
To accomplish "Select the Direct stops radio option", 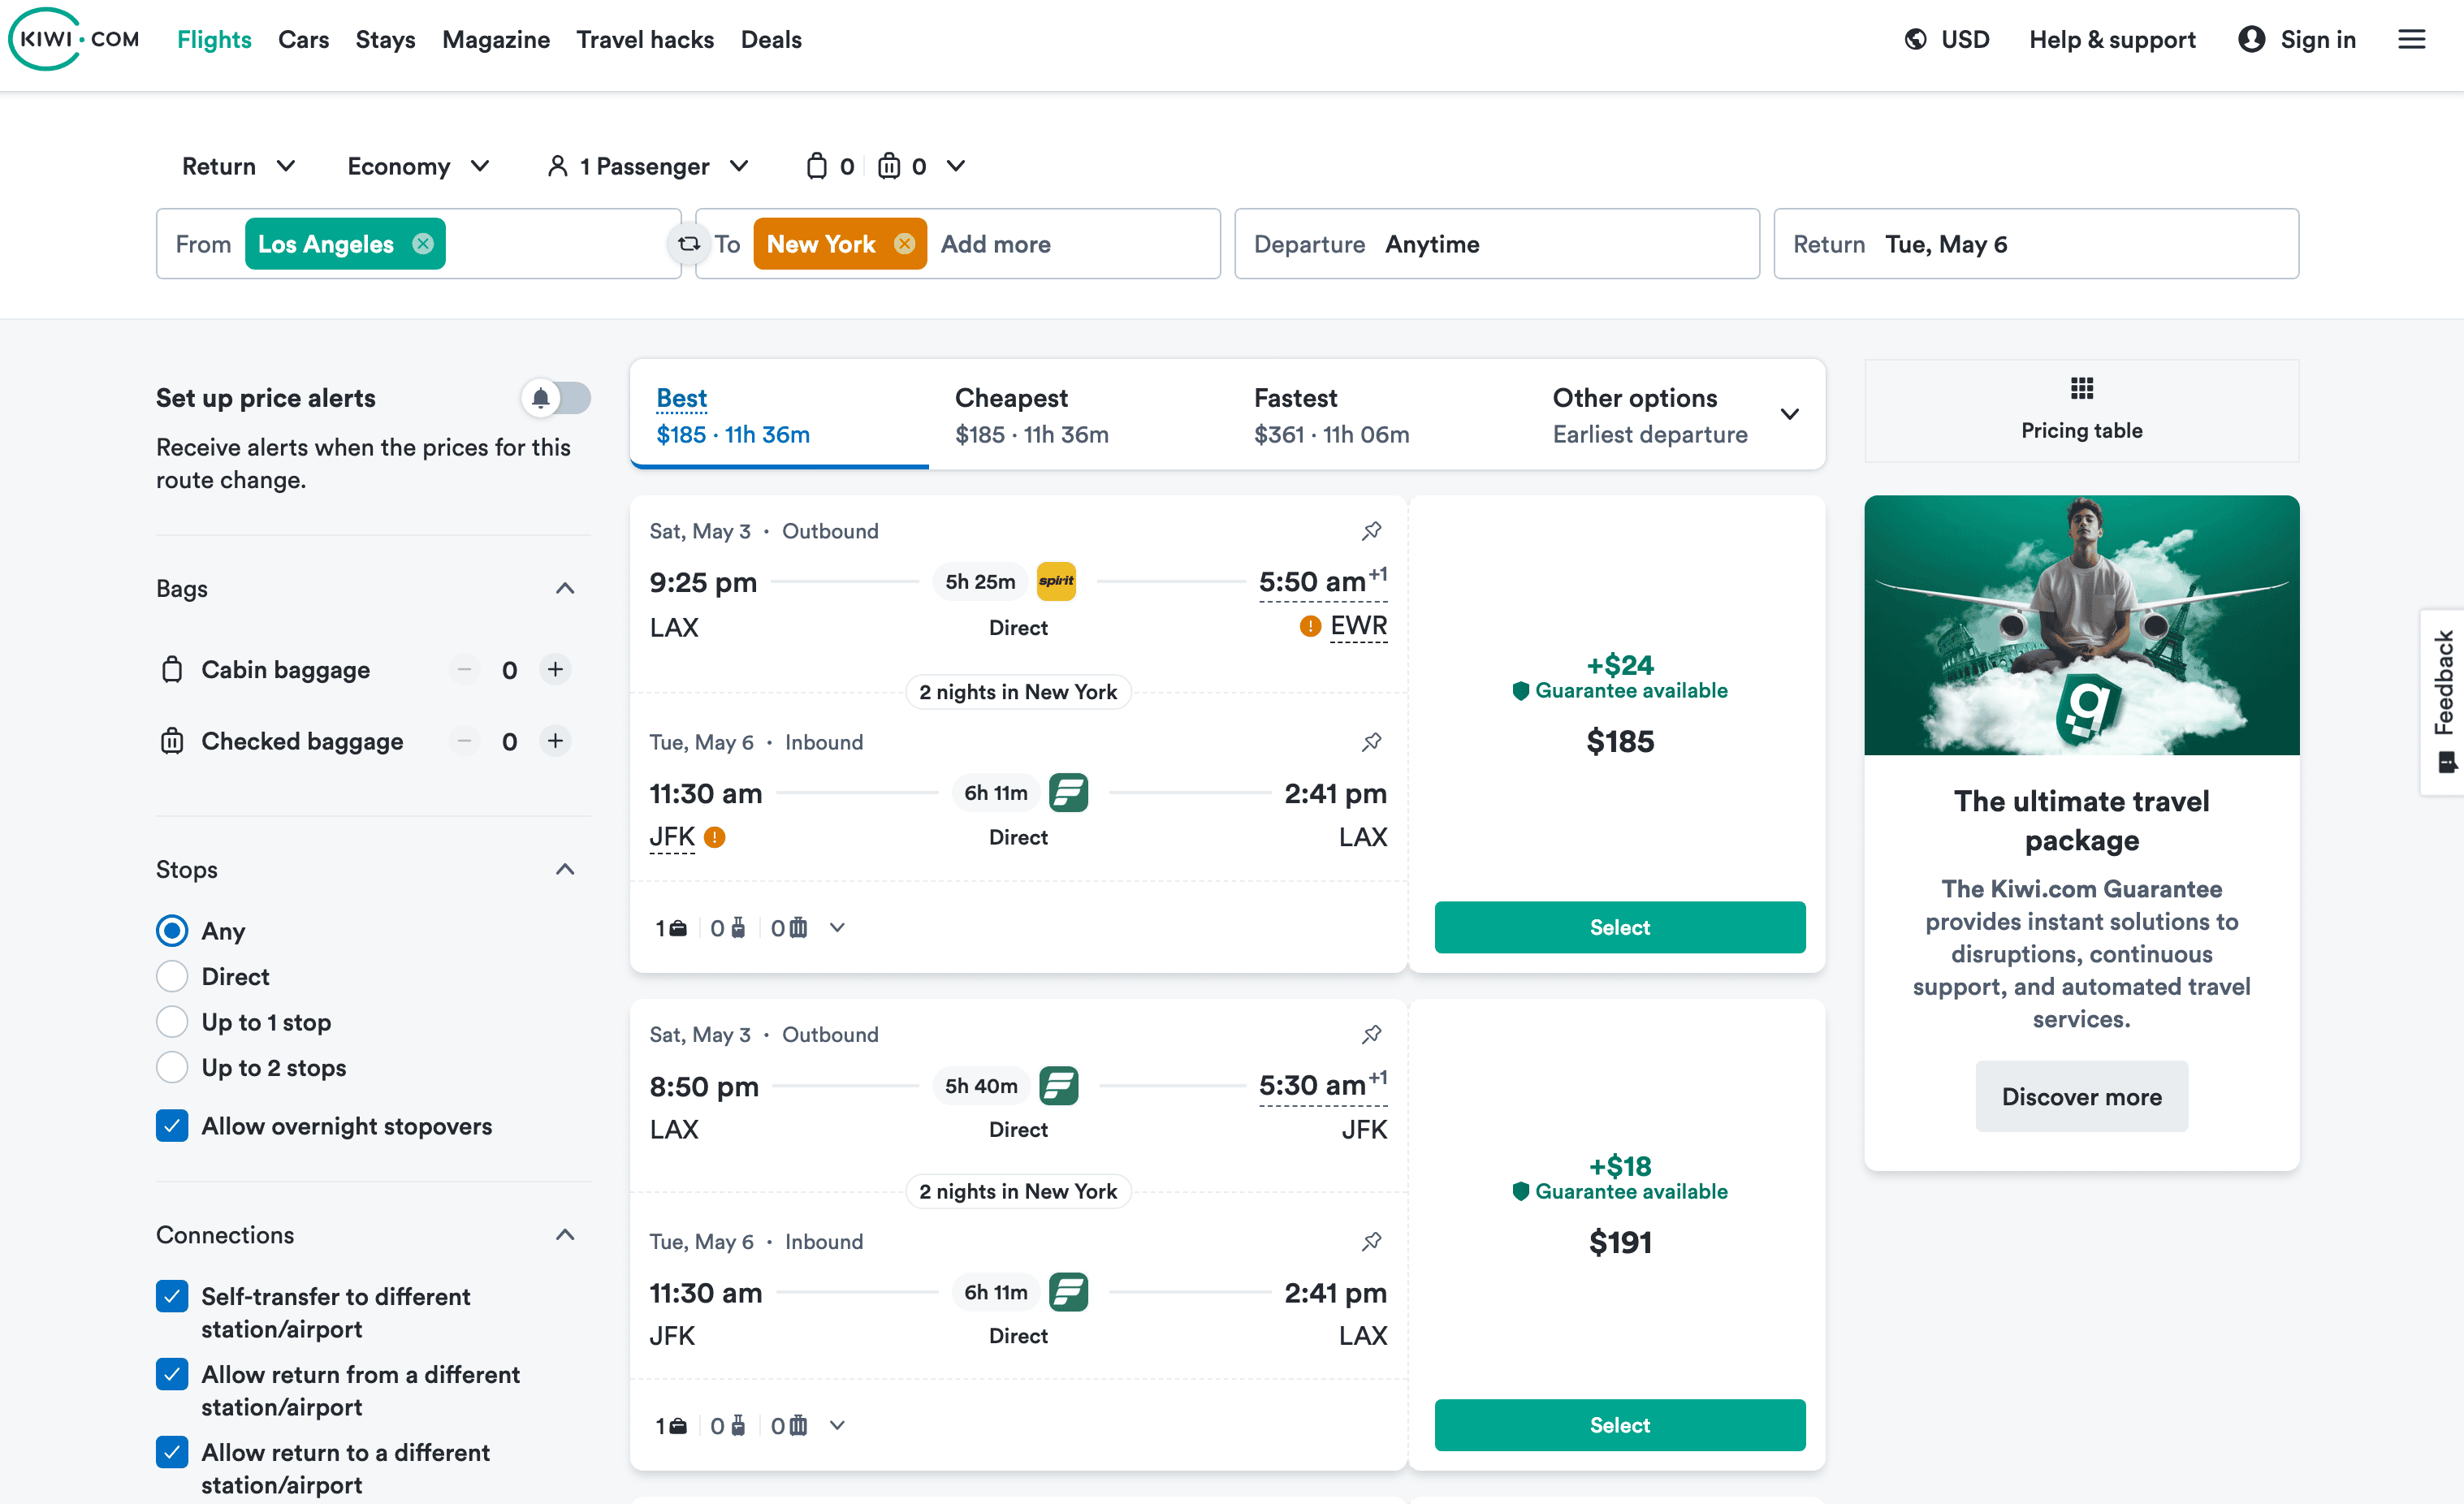I will (172, 976).
